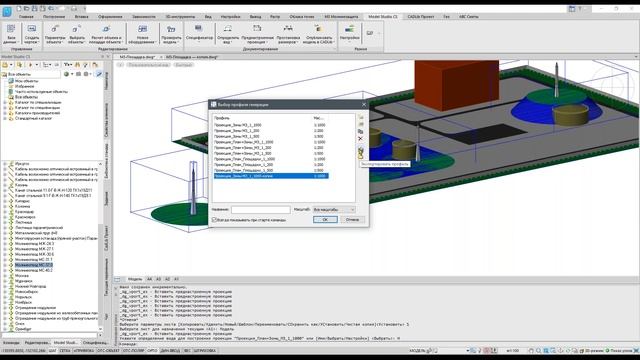The height and width of the screenshot is (360, 640).
Task: Switch to the Оформление ribbon tab
Action: (110, 17)
